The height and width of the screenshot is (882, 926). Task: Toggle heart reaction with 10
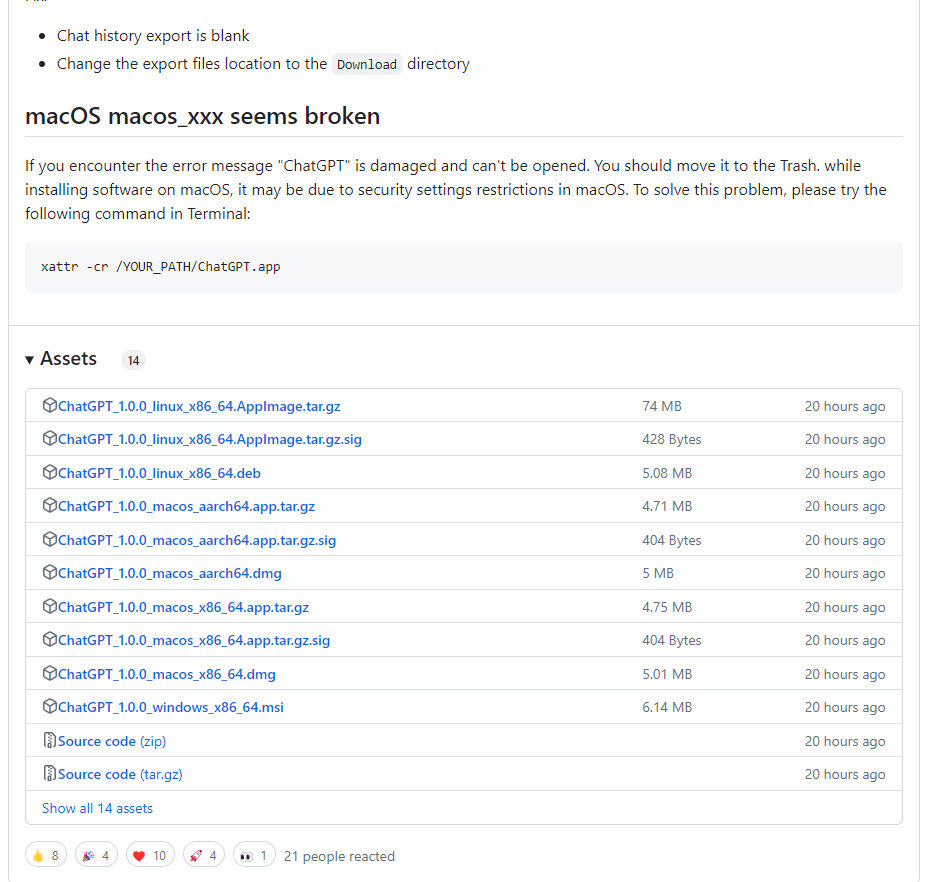click(151, 855)
